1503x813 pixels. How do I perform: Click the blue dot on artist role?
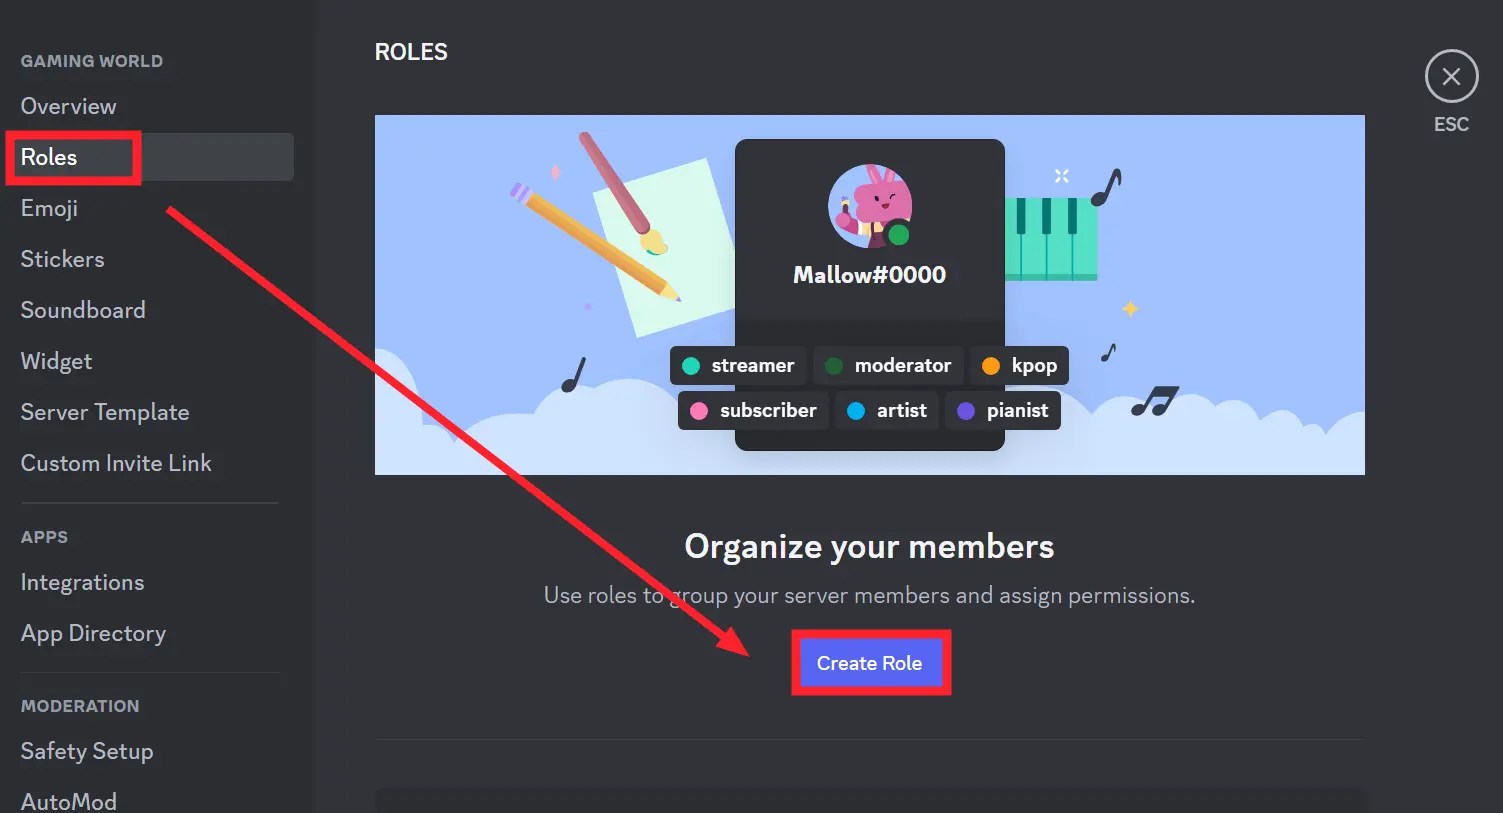(x=855, y=410)
